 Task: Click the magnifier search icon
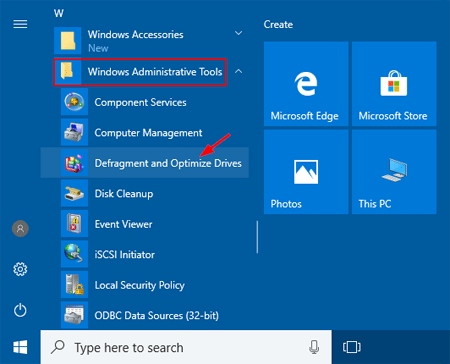[58, 347]
